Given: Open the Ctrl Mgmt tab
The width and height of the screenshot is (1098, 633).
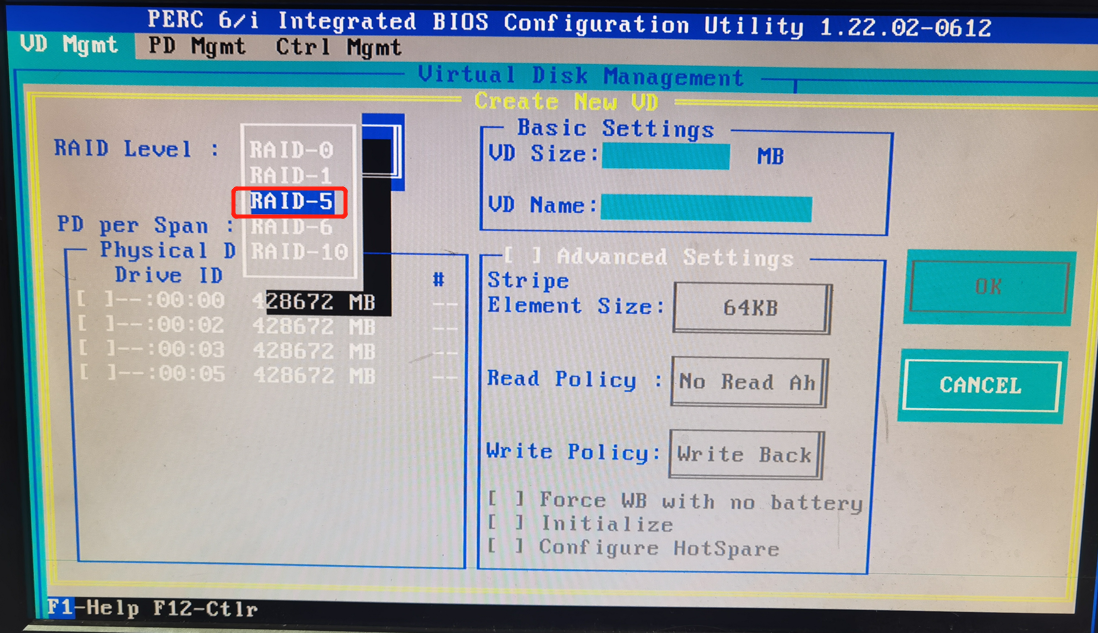Looking at the screenshot, I should tap(338, 48).
